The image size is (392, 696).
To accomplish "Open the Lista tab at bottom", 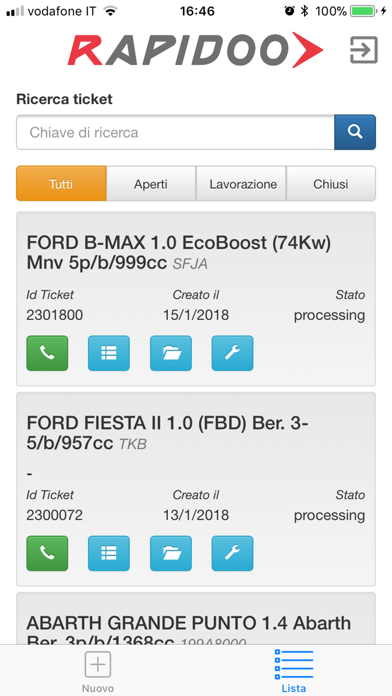I will (x=293, y=671).
